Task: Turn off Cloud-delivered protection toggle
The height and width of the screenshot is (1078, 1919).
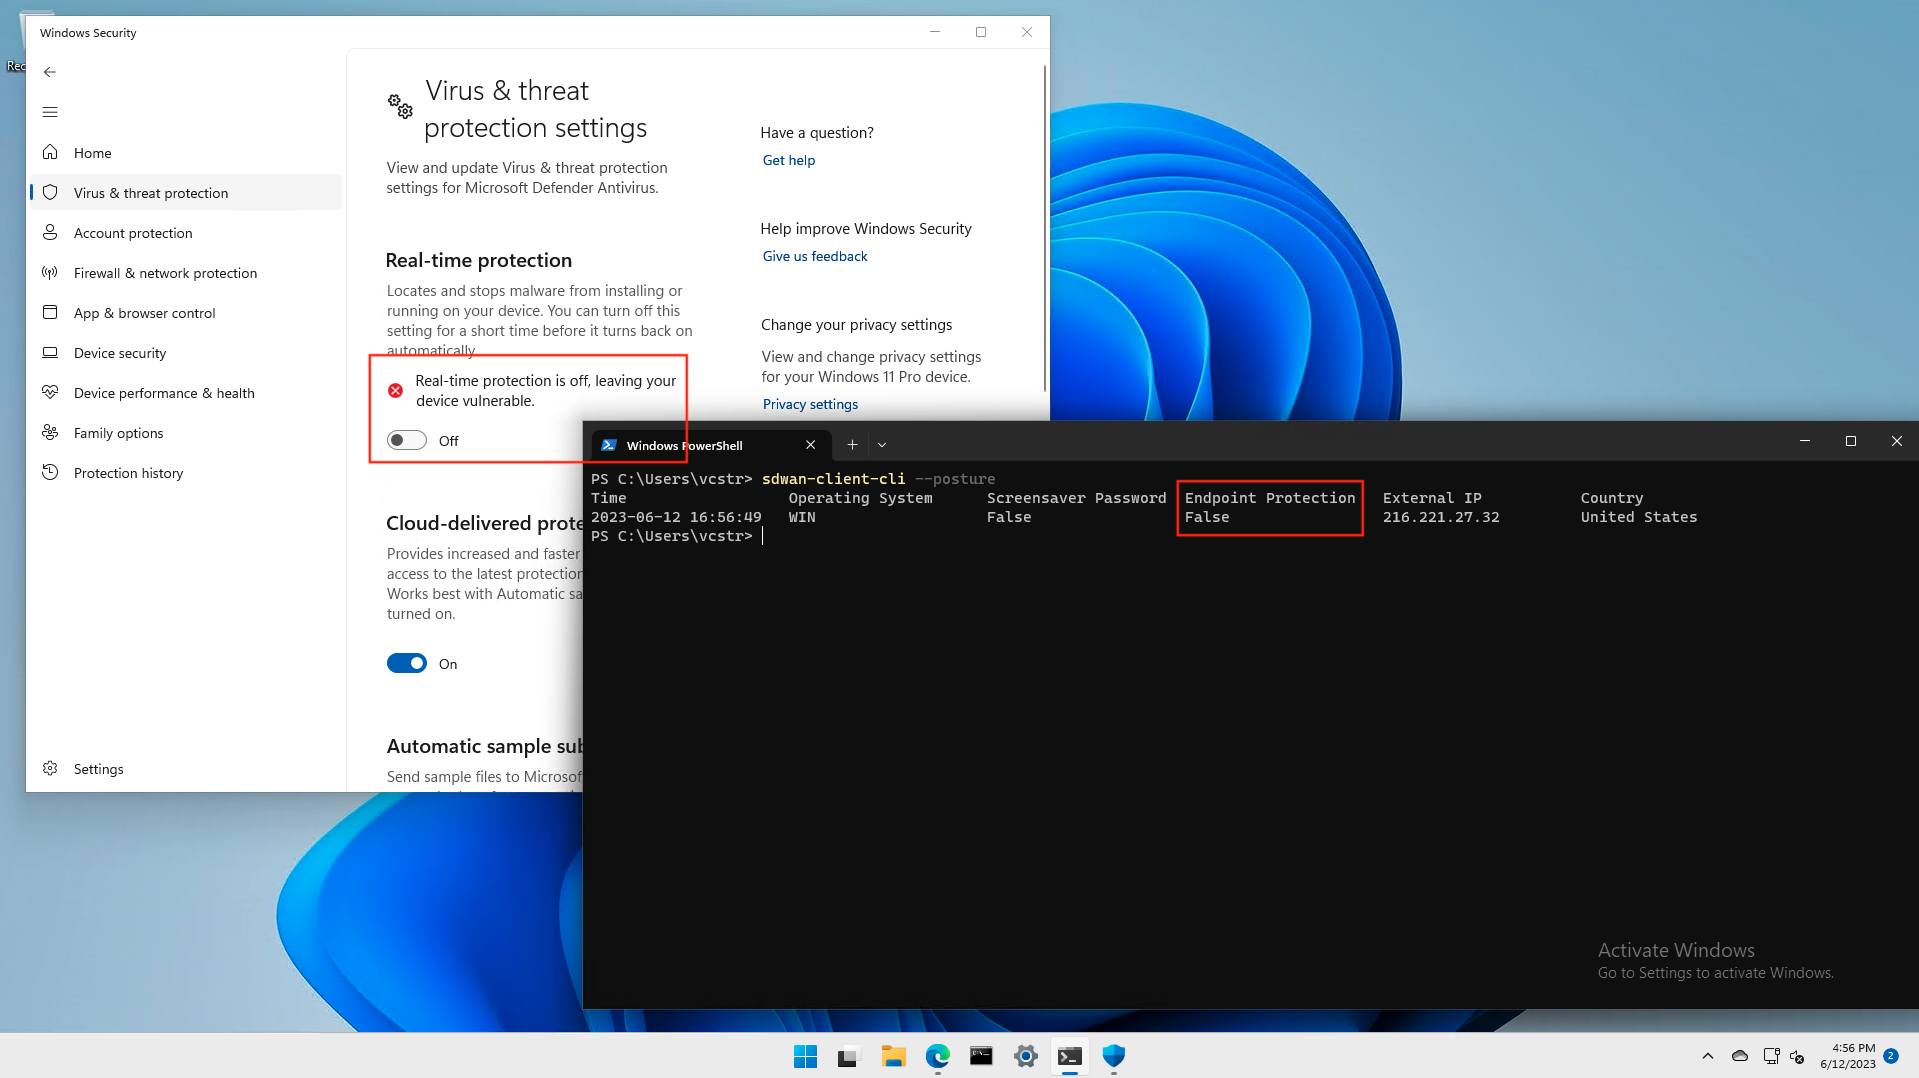Action: coord(407,664)
